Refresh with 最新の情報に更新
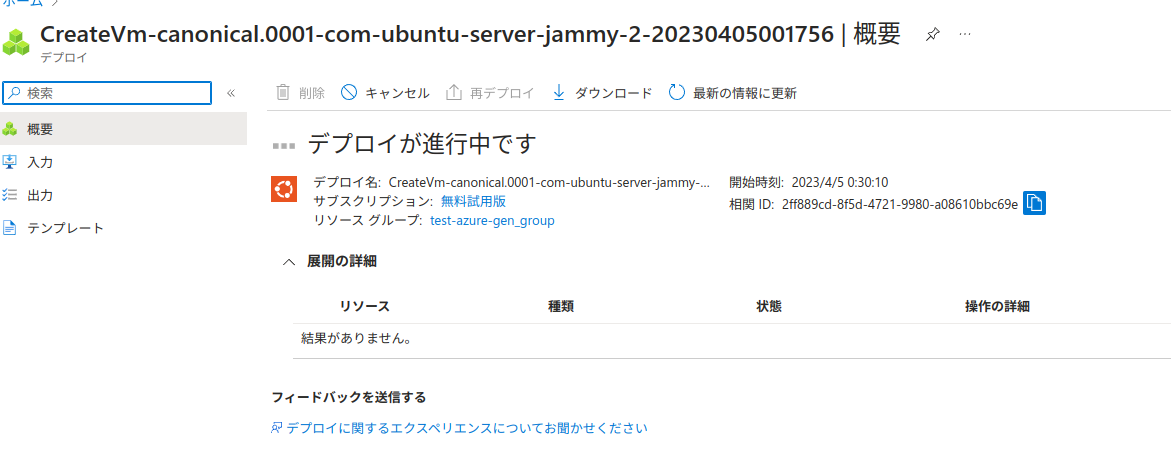This screenshot has width=1171, height=460. tap(733, 93)
